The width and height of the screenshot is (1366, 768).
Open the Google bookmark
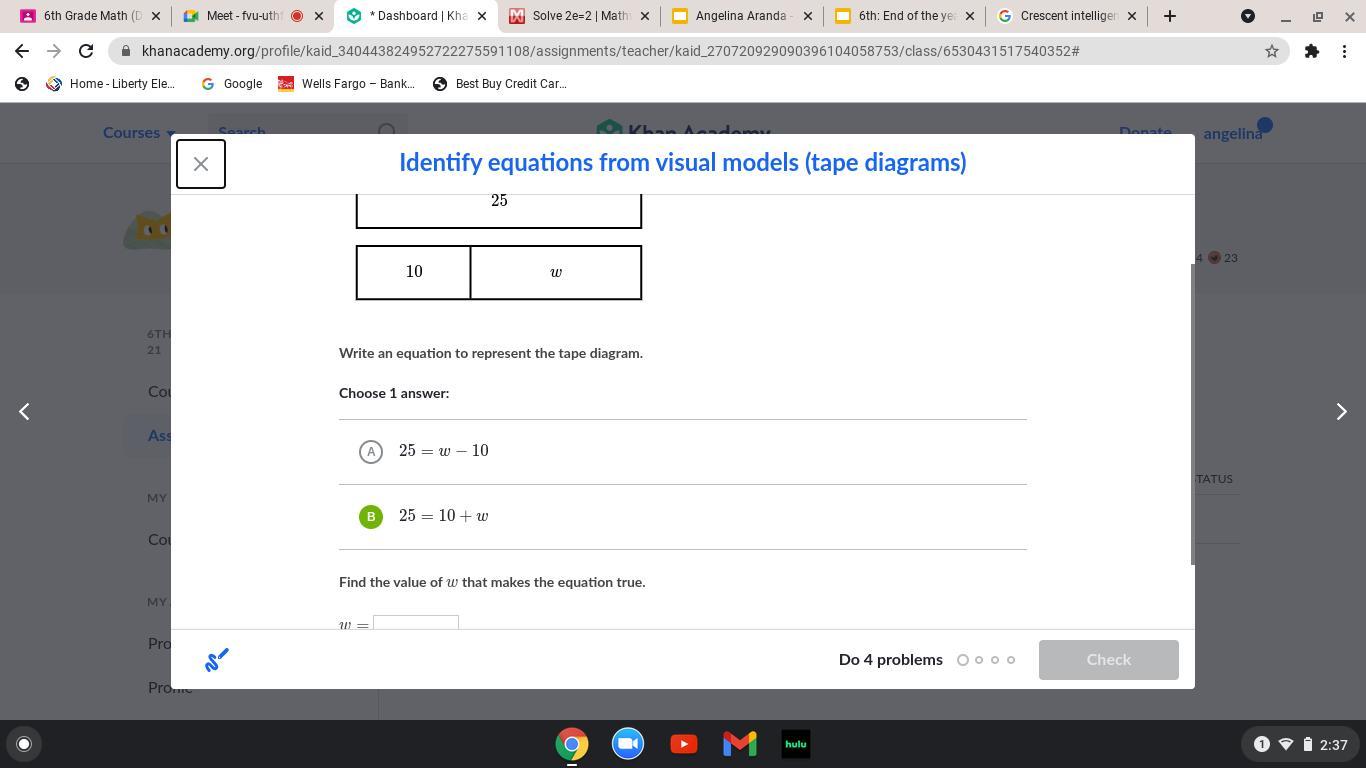pos(232,84)
